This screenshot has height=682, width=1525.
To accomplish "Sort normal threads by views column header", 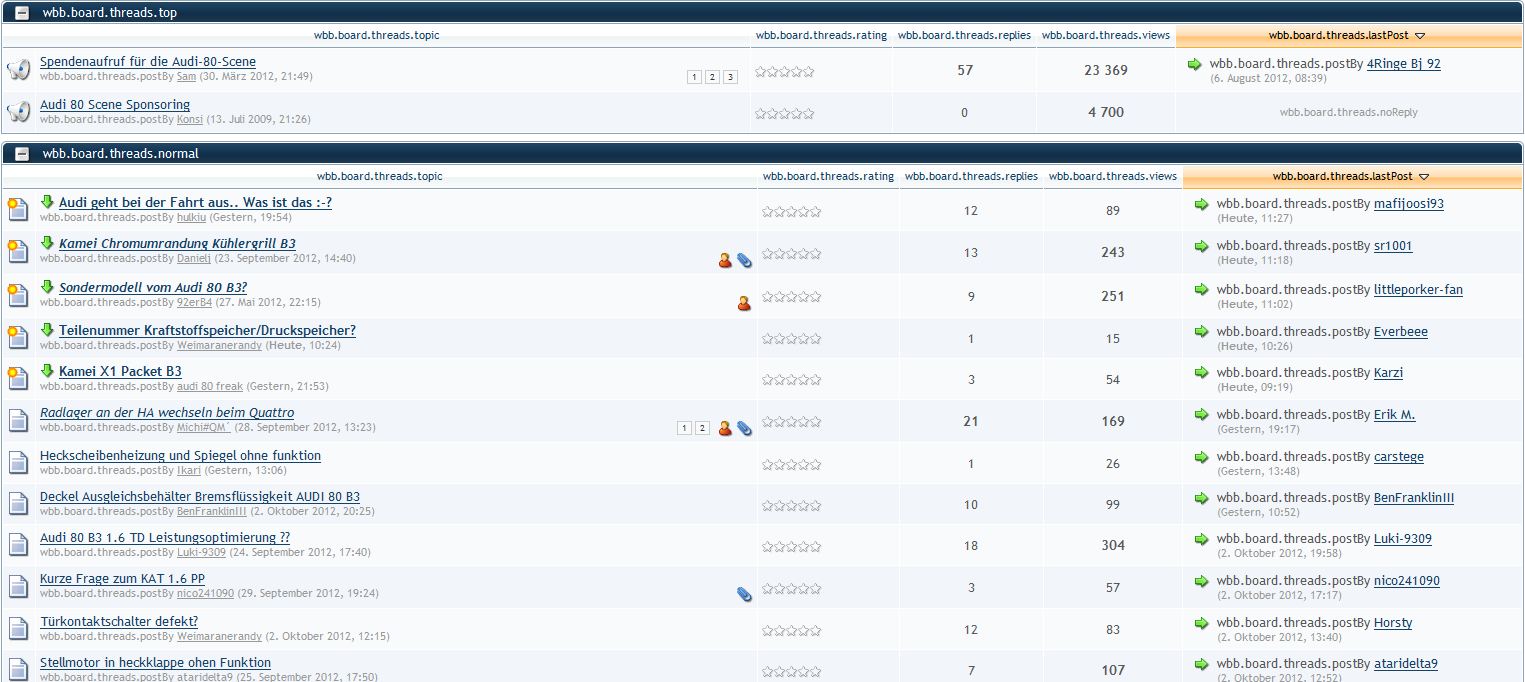I will (1113, 176).
